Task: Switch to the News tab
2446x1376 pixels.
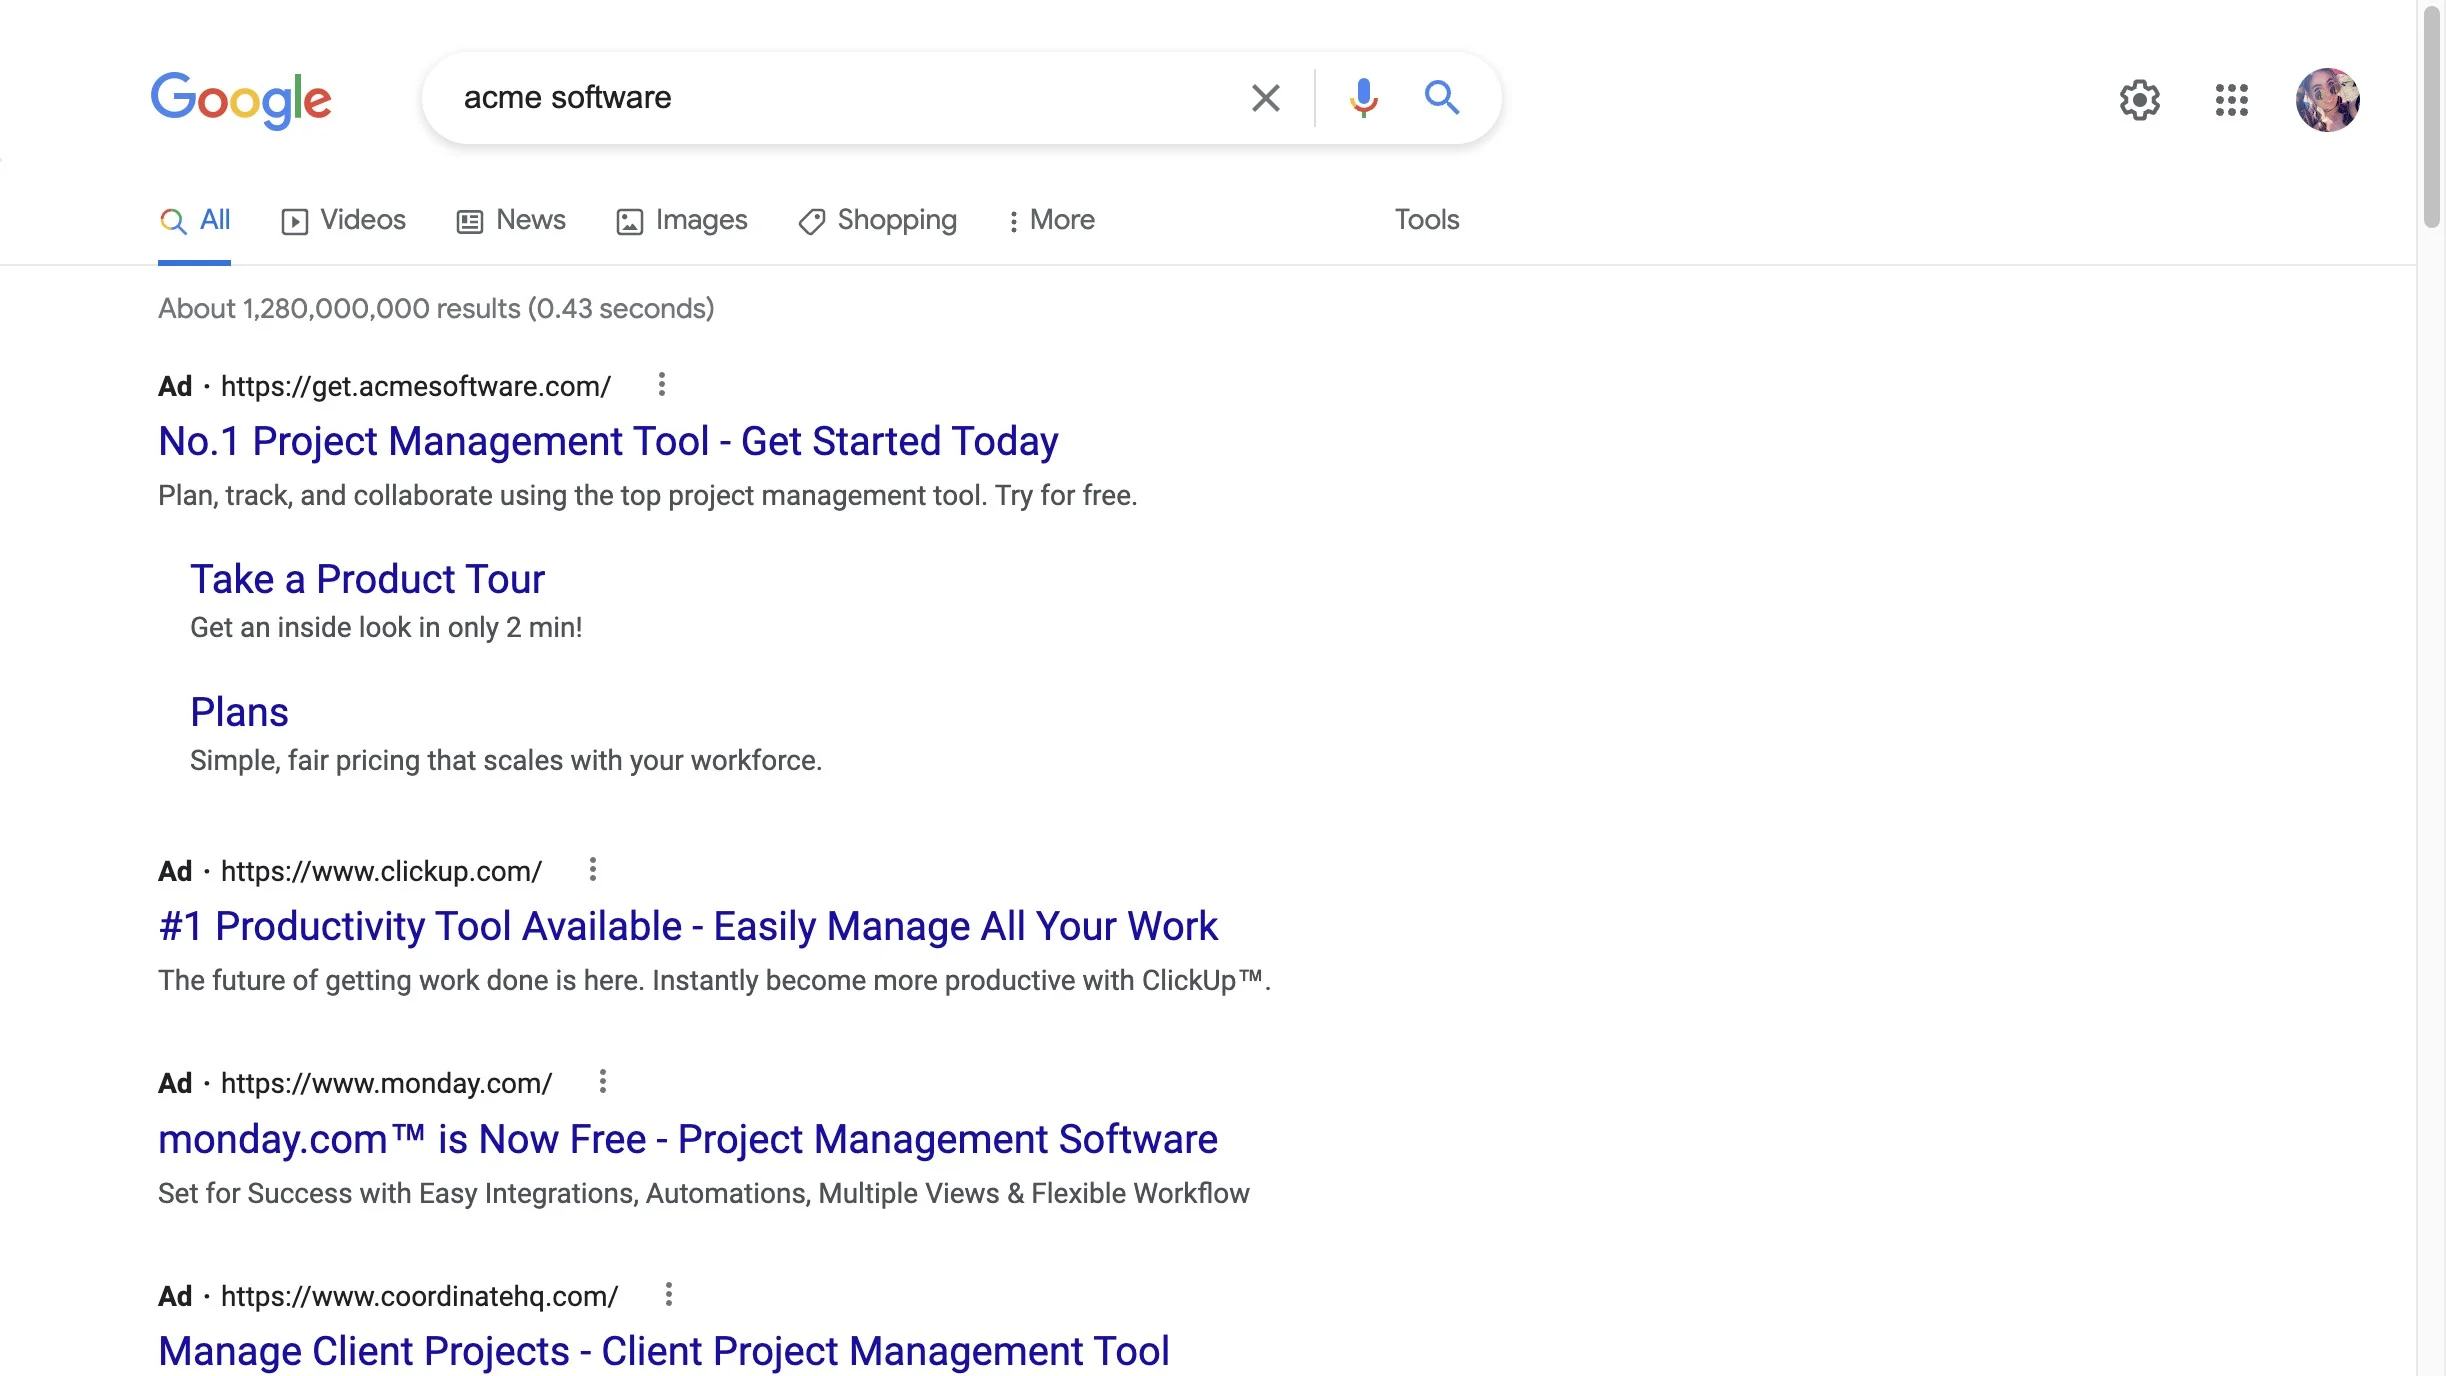Action: point(511,220)
